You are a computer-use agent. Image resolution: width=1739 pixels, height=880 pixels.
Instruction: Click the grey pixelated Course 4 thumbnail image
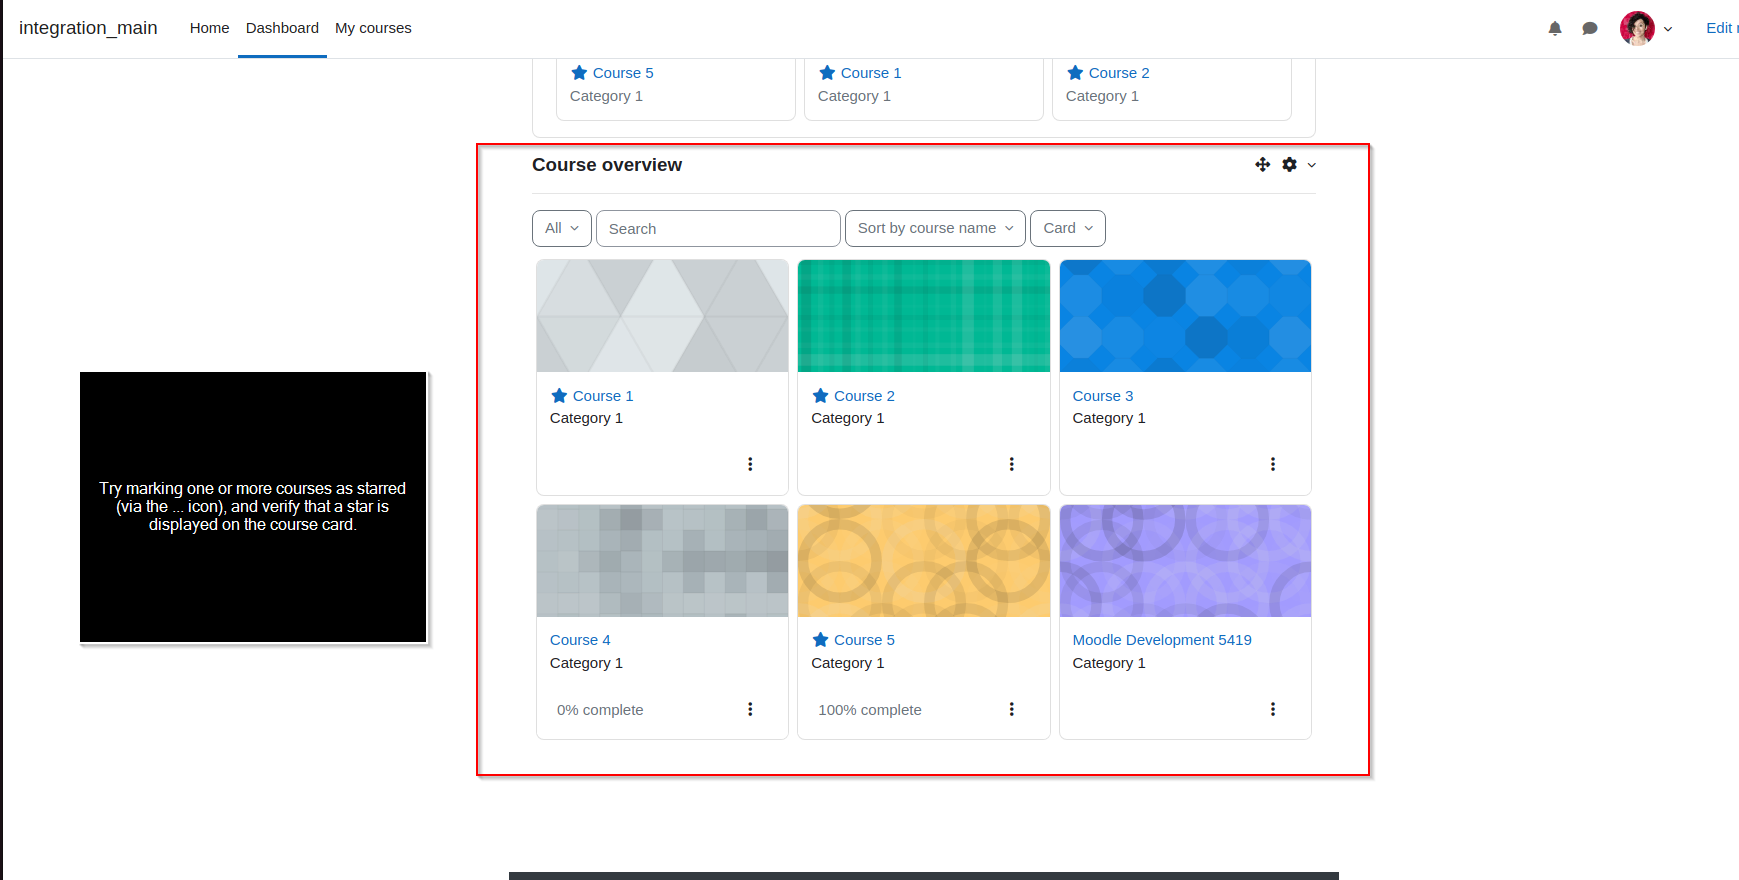(x=662, y=561)
